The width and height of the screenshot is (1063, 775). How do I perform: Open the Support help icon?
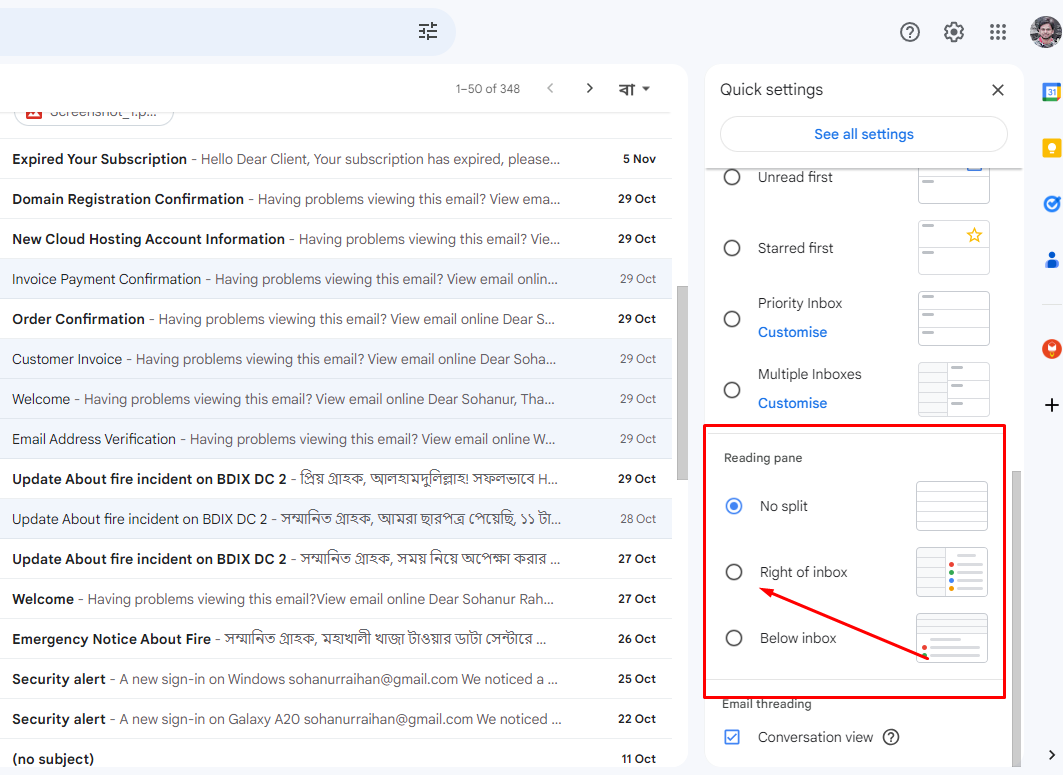click(910, 32)
